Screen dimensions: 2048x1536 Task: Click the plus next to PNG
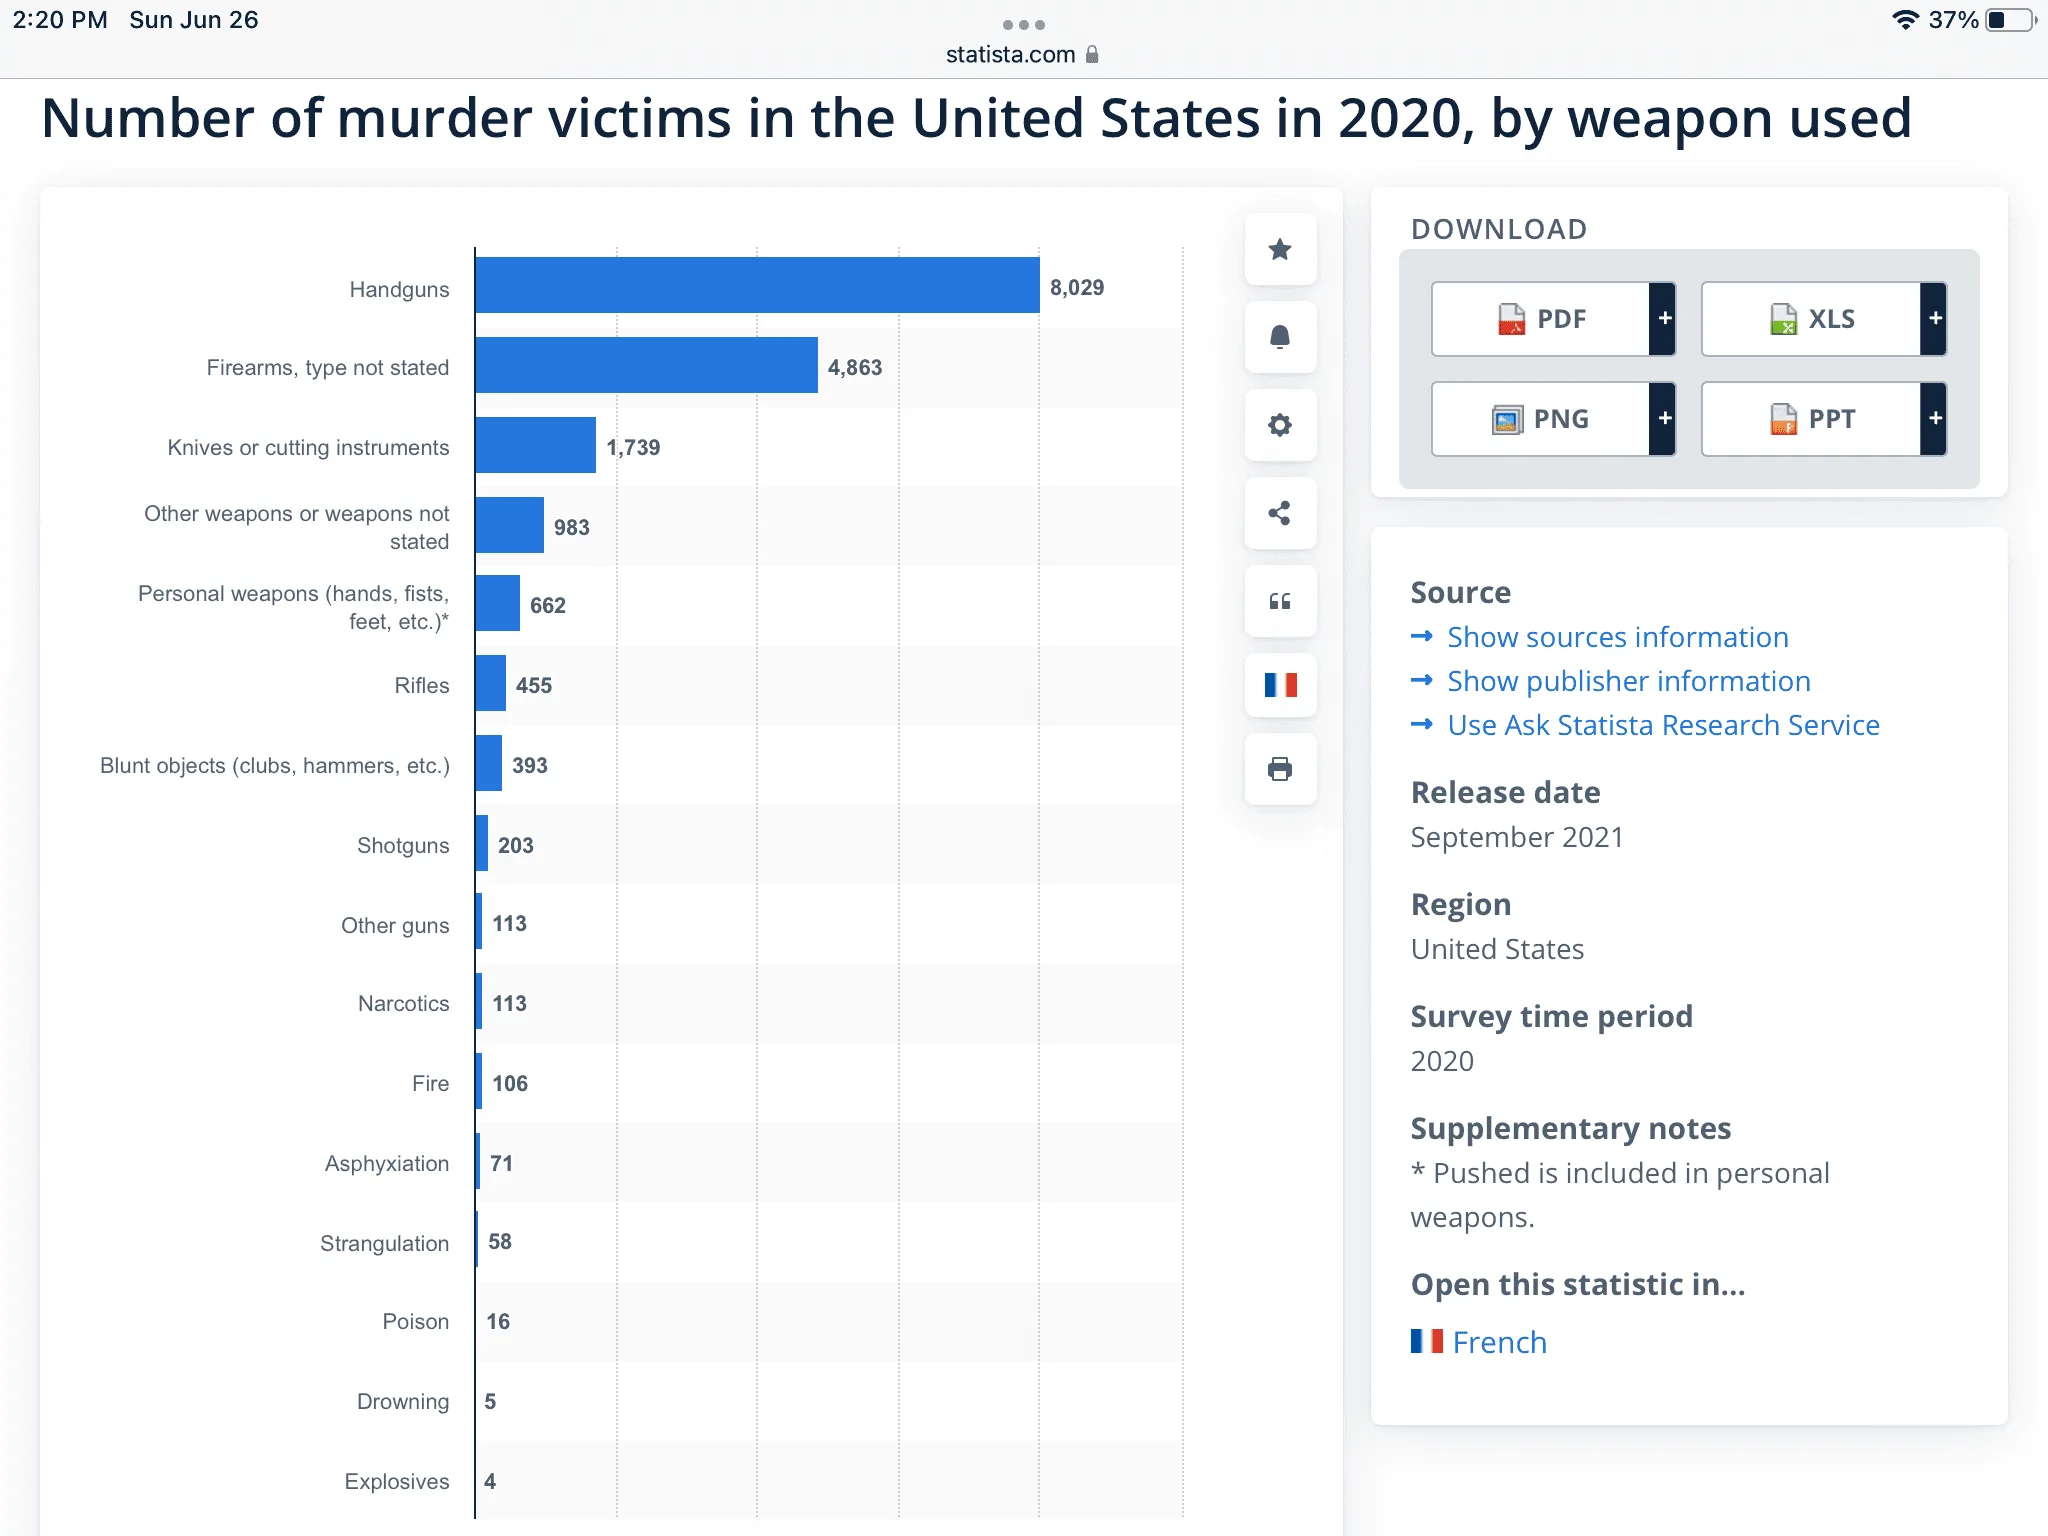[x=1664, y=419]
